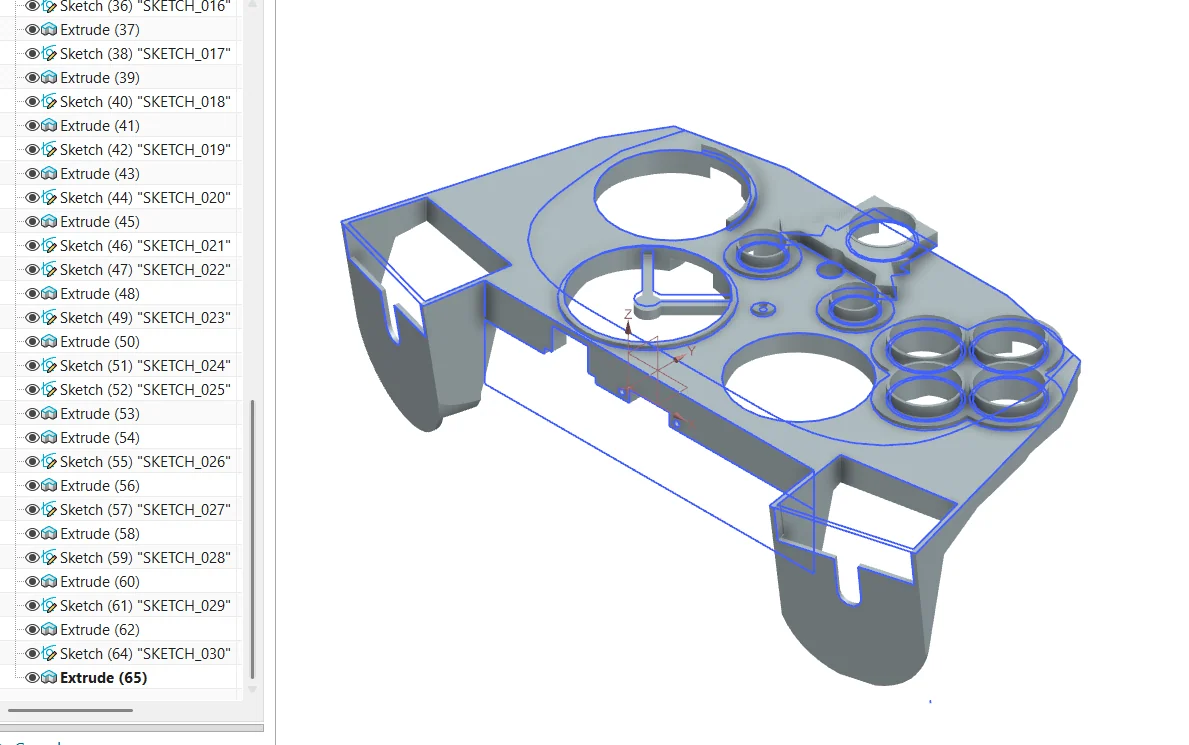The height and width of the screenshot is (745, 1189).
Task: Click the sketch icon of Sketch (57) SKETCH_027
Action: pos(49,510)
